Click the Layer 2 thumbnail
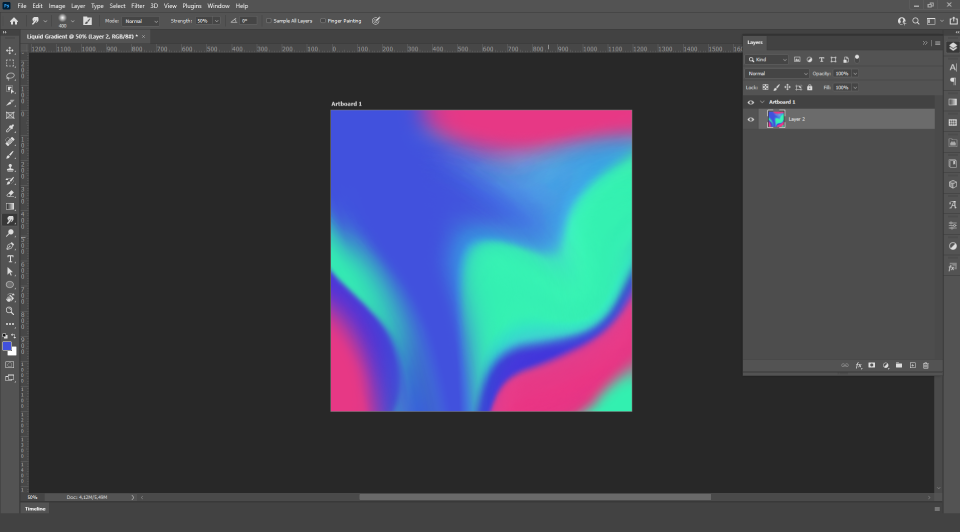Screen dimensions: 960x532 776,119
